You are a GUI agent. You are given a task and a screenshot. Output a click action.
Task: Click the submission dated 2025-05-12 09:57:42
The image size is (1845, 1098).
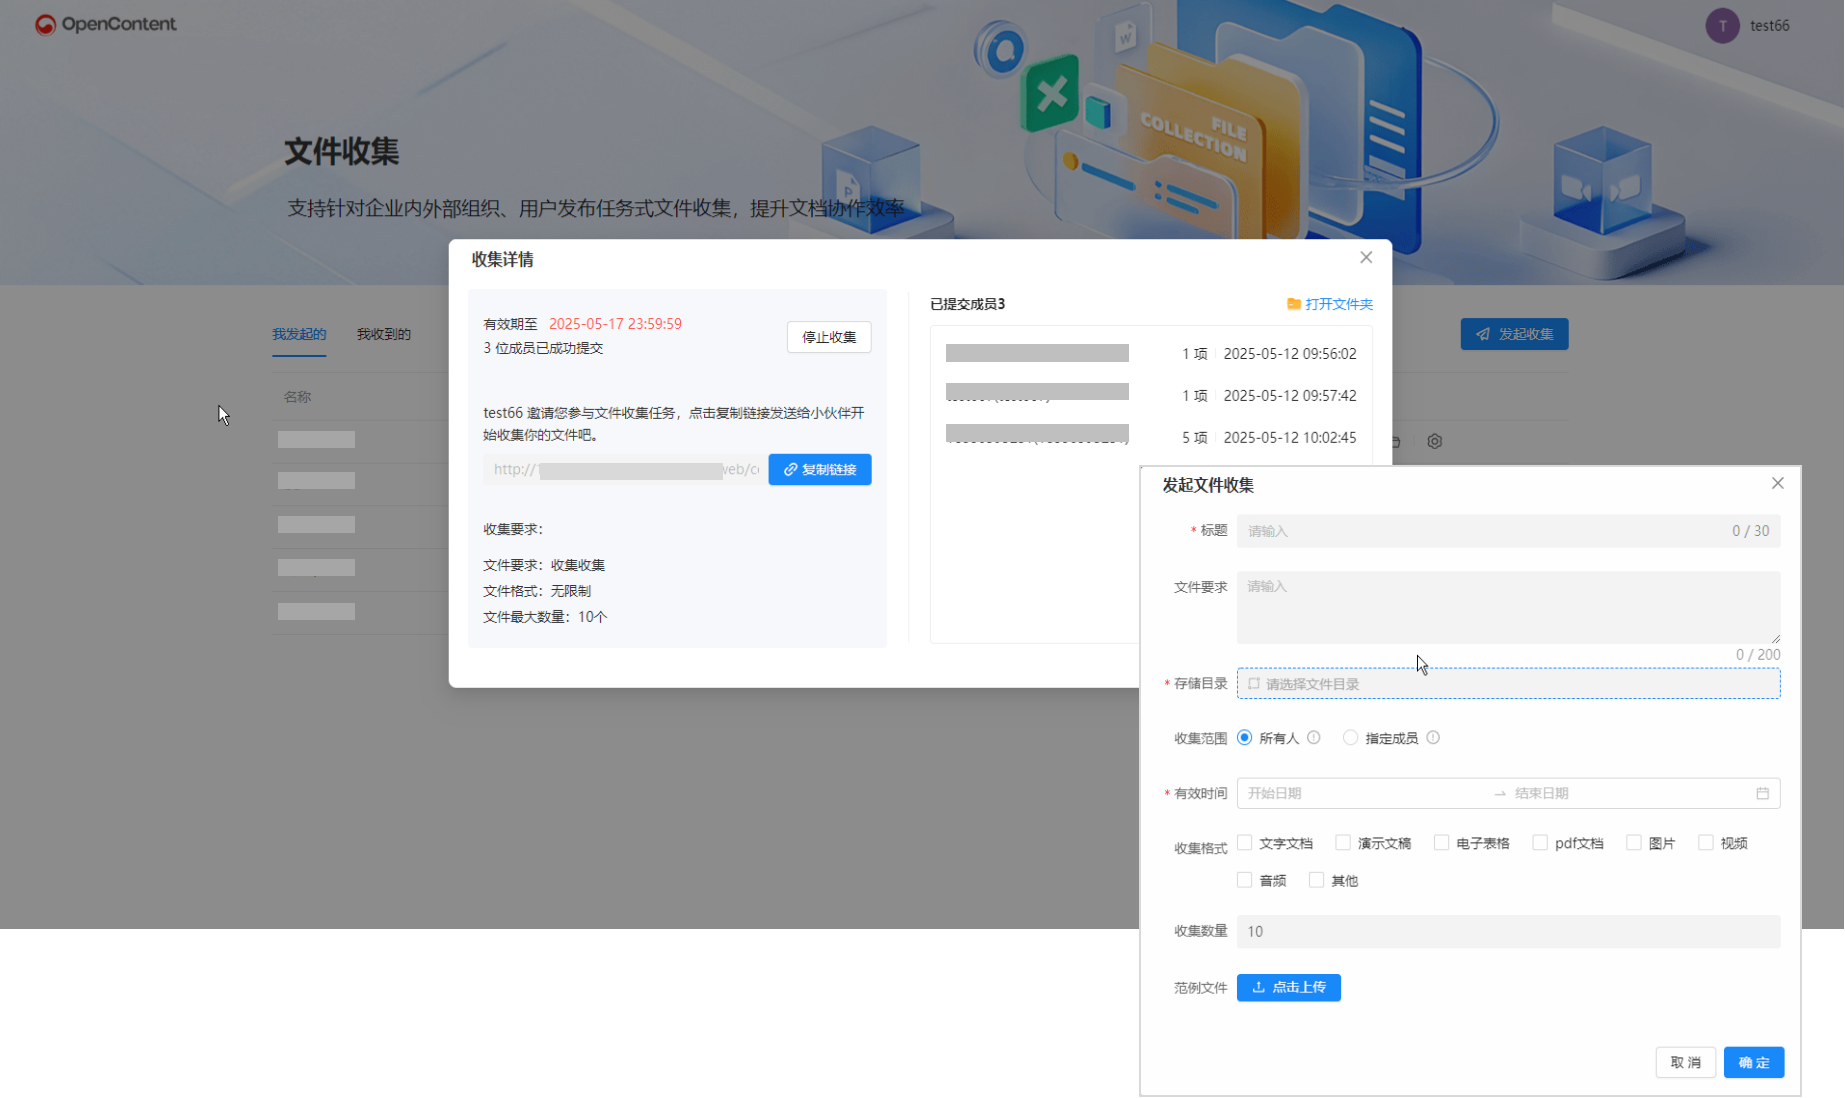pos(1151,396)
